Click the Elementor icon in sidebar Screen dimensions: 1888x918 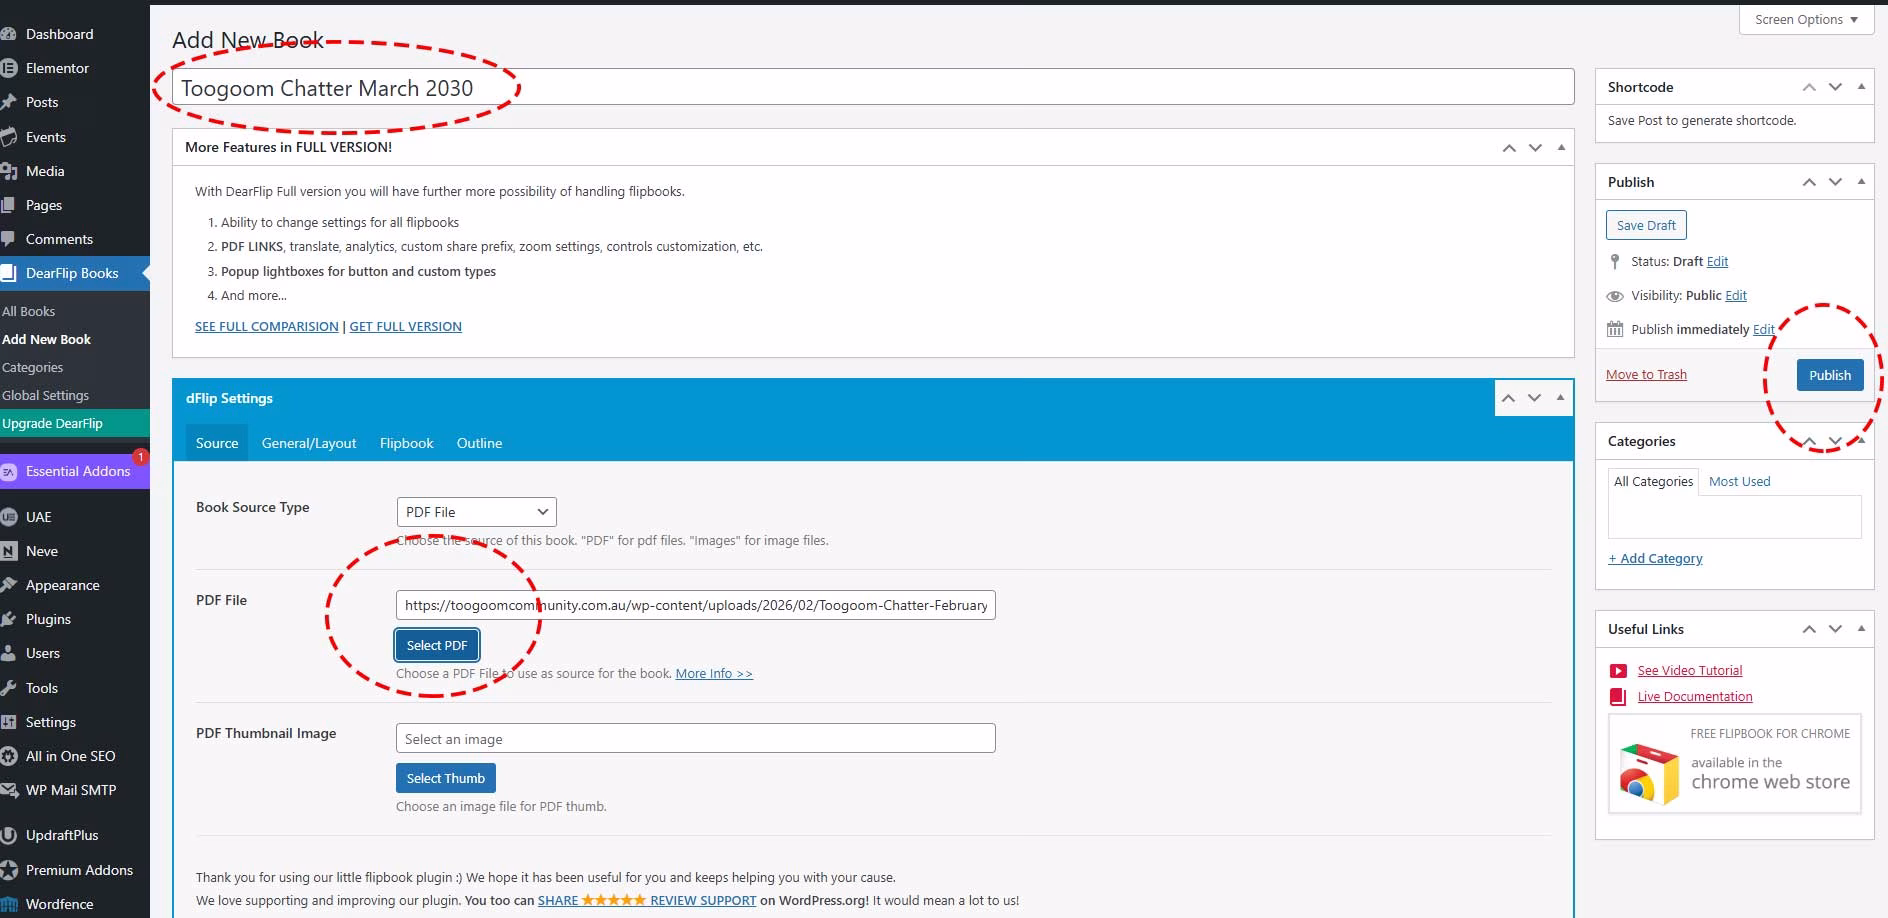[x=9, y=68]
